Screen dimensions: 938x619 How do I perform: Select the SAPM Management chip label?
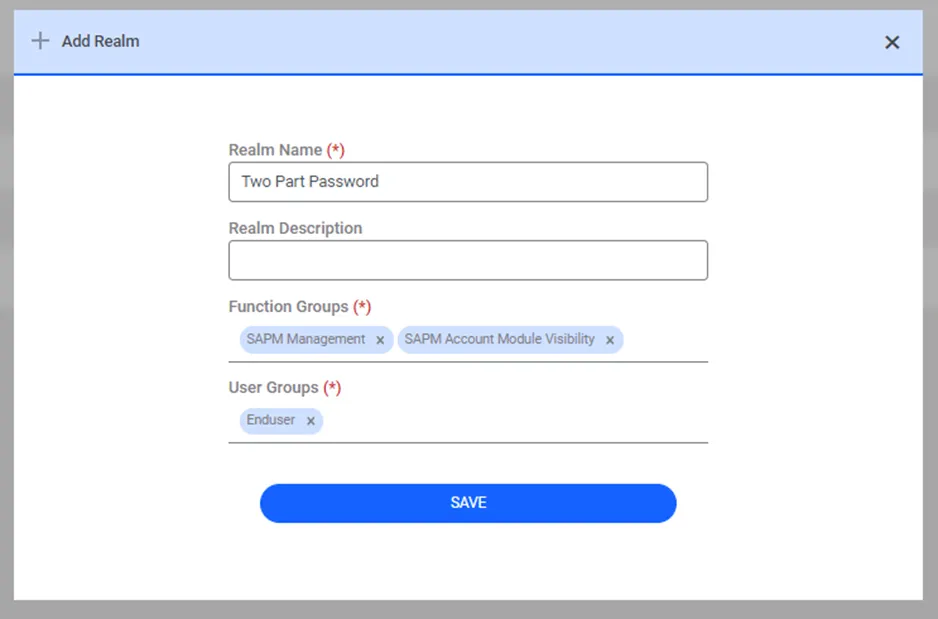306,339
